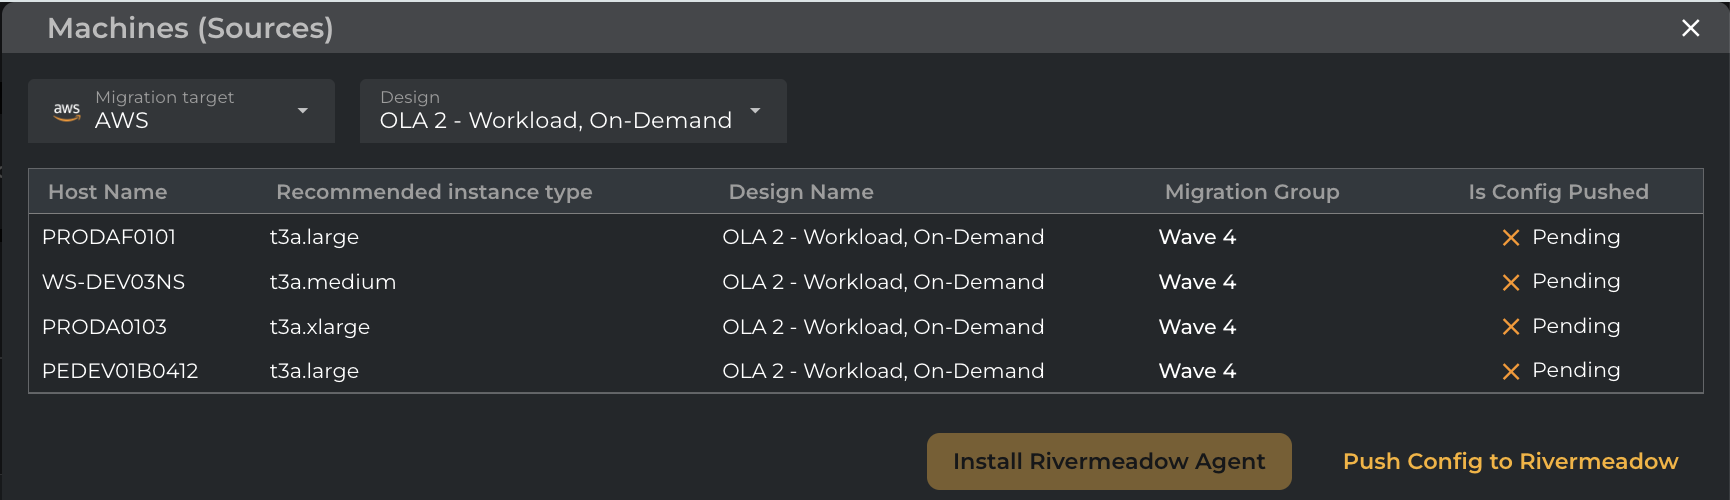Select the WS-DEV03NS host row

[x=114, y=282]
